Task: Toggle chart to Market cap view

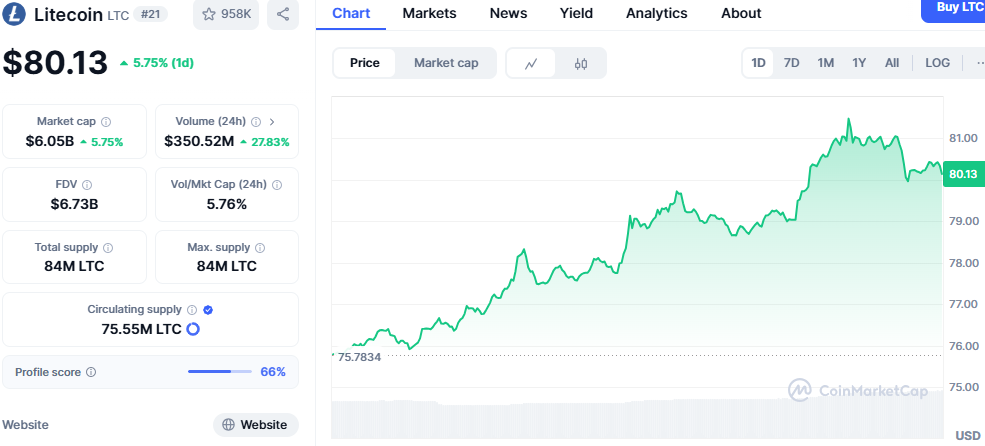Action: point(446,63)
